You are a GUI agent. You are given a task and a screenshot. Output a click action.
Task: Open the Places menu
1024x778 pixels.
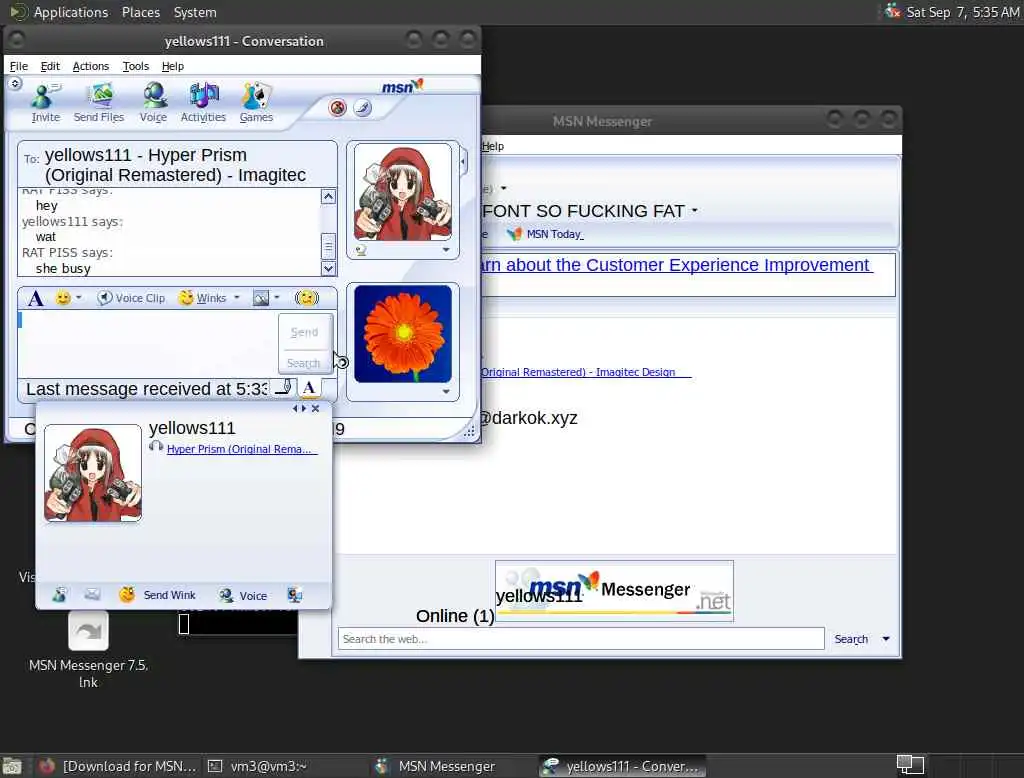140,12
